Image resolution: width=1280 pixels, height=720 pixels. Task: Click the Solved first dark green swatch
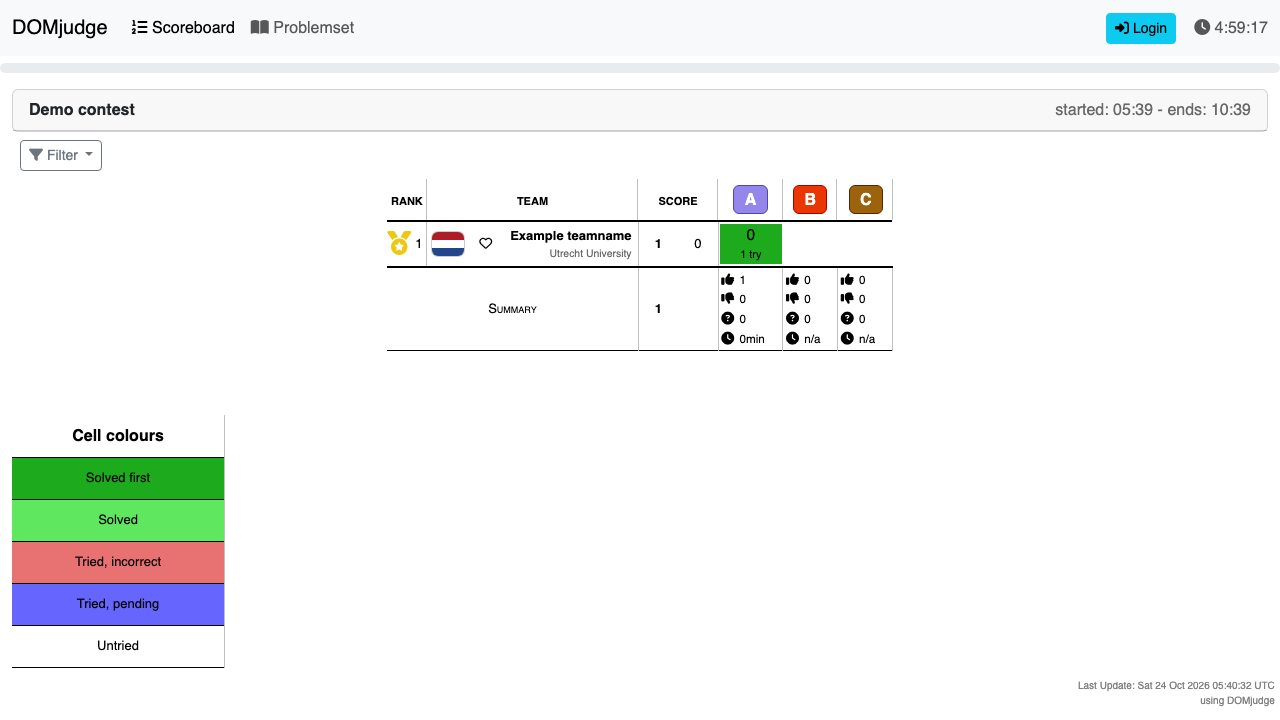(x=118, y=478)
